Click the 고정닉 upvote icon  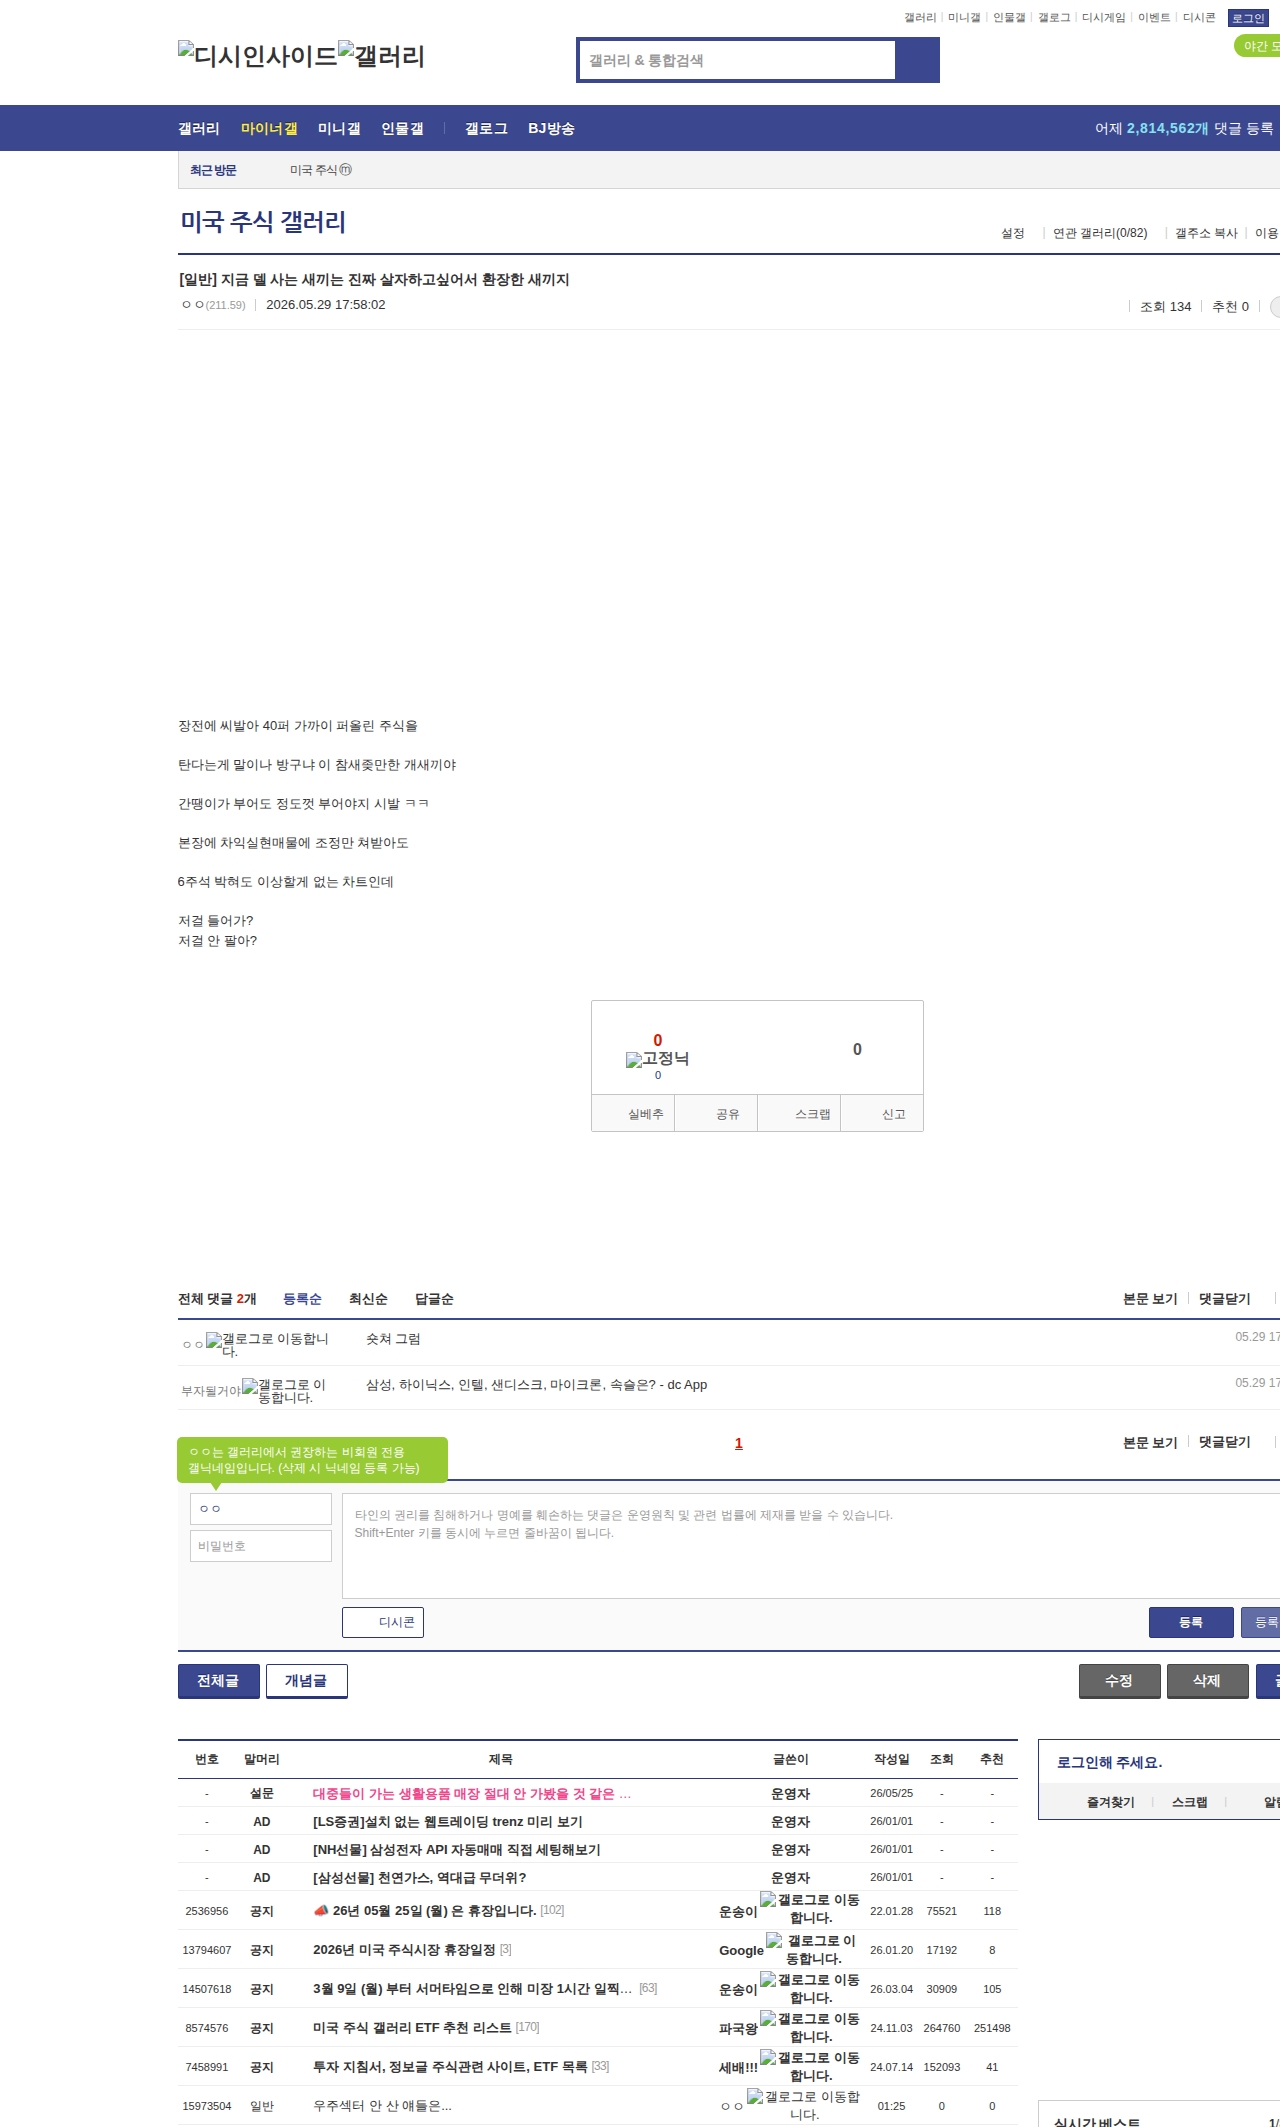click(657, 1058)
